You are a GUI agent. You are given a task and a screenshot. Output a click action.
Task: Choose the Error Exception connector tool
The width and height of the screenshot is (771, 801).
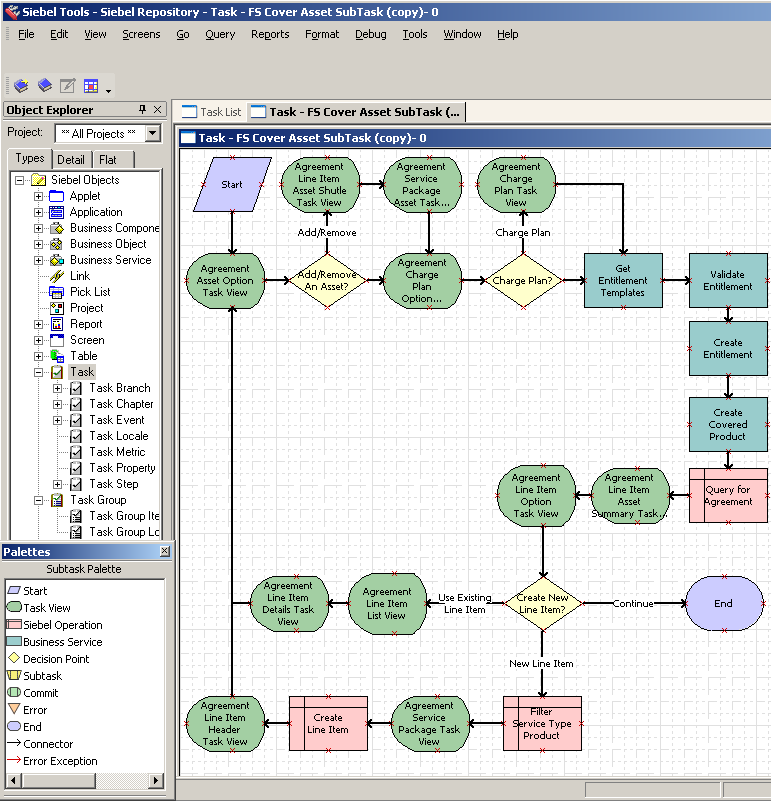[52, 761]
